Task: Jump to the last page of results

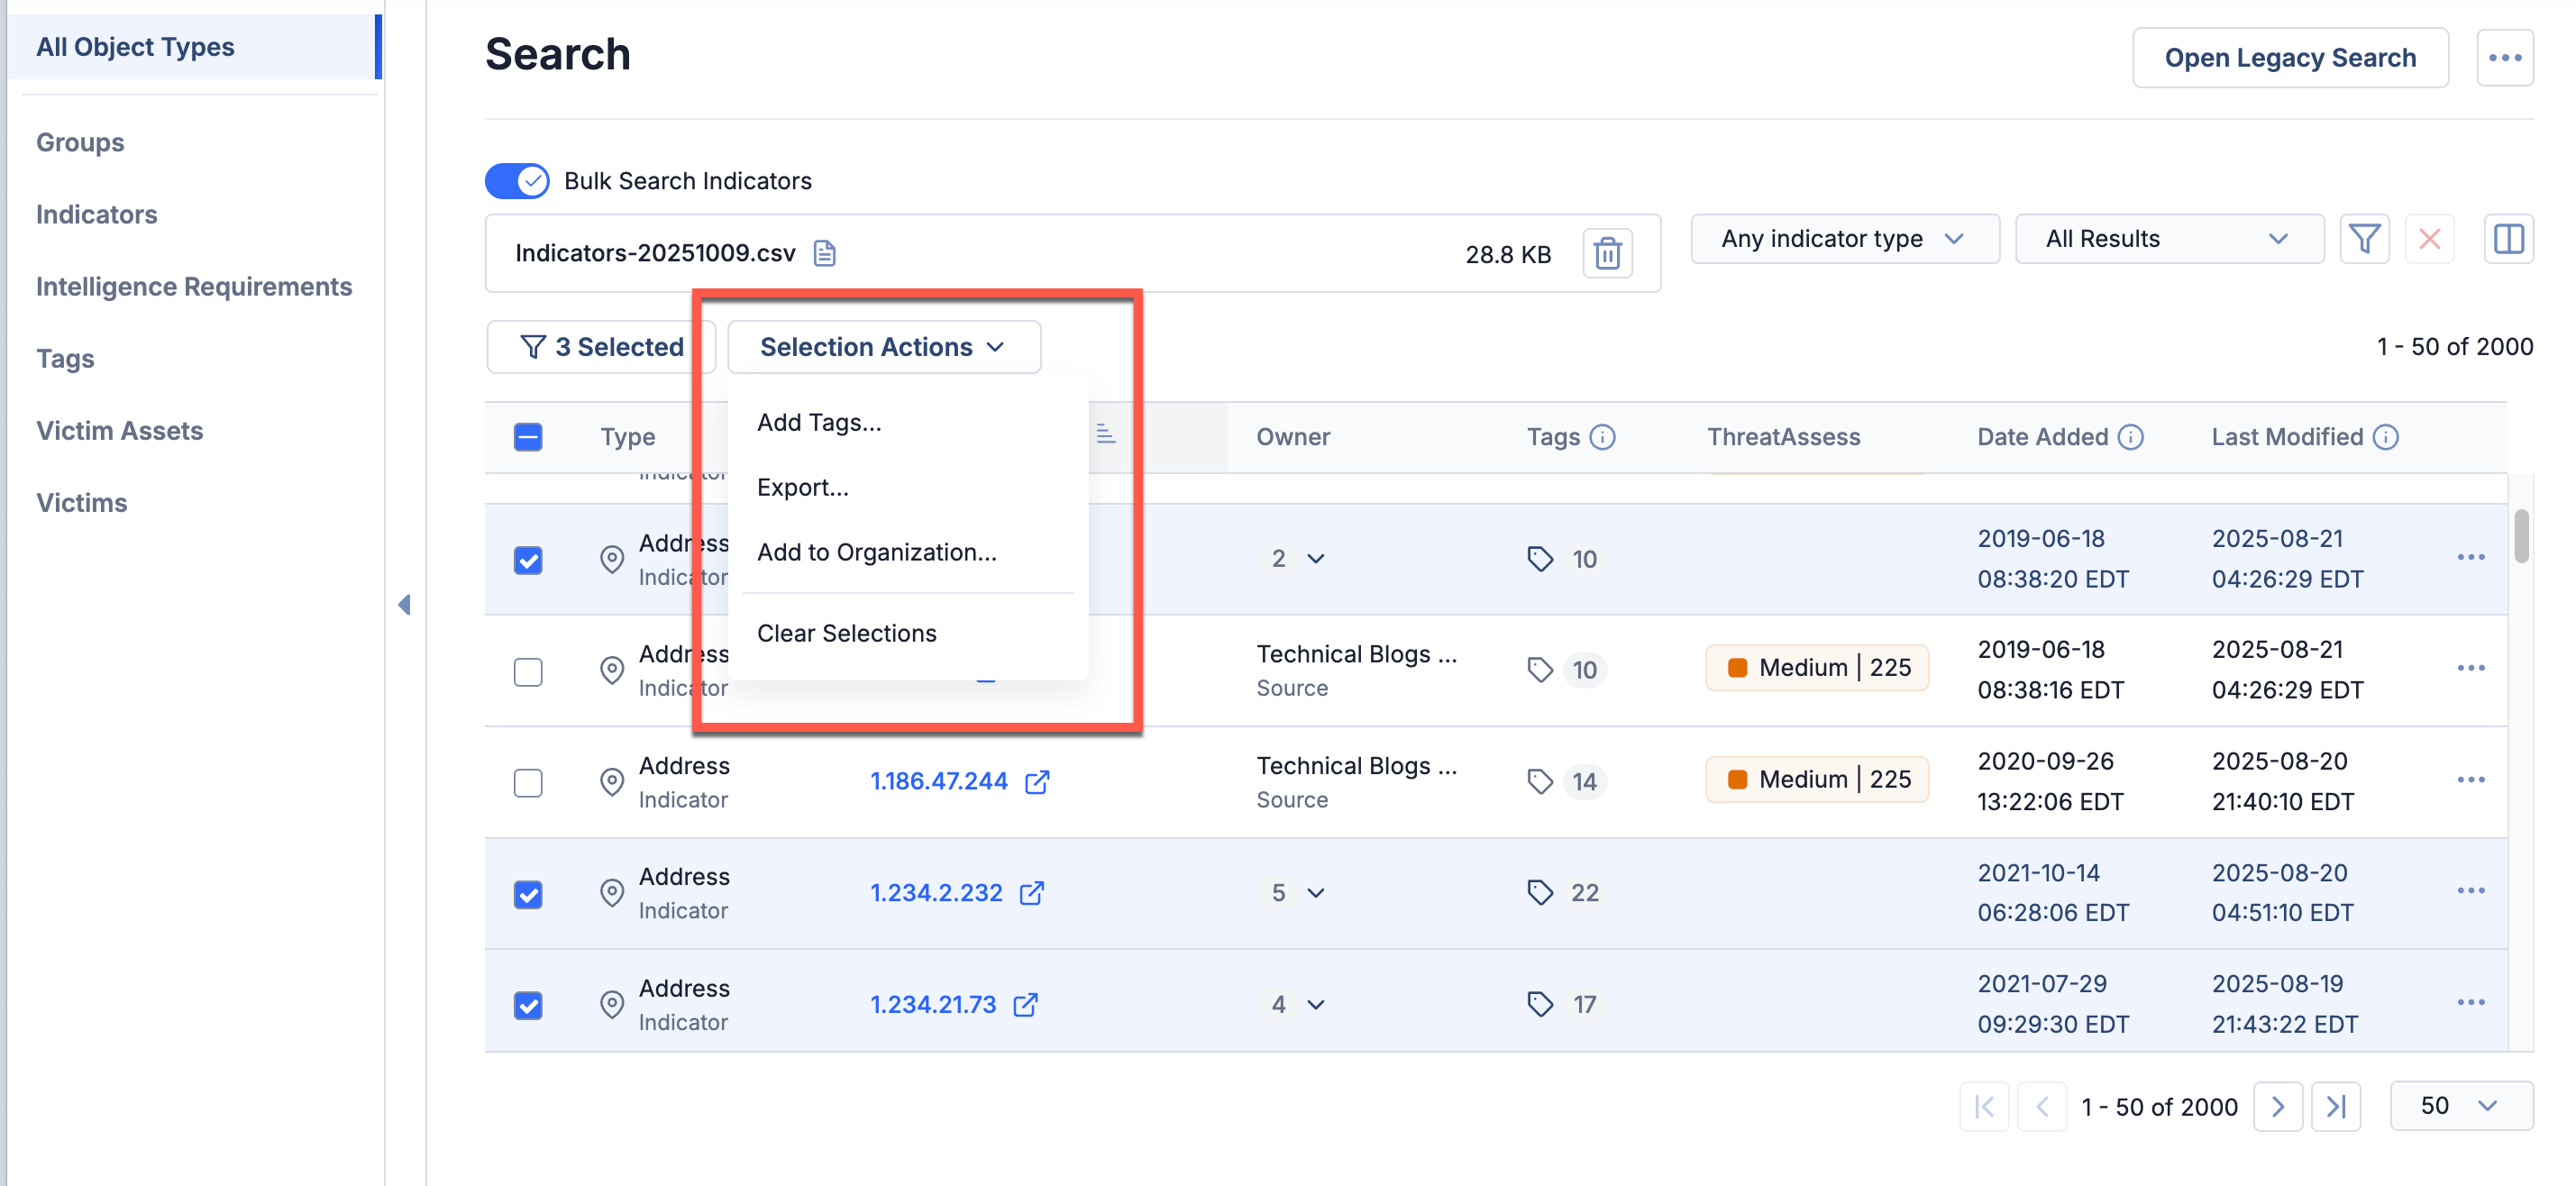Action: (x=2337, y=1106)
